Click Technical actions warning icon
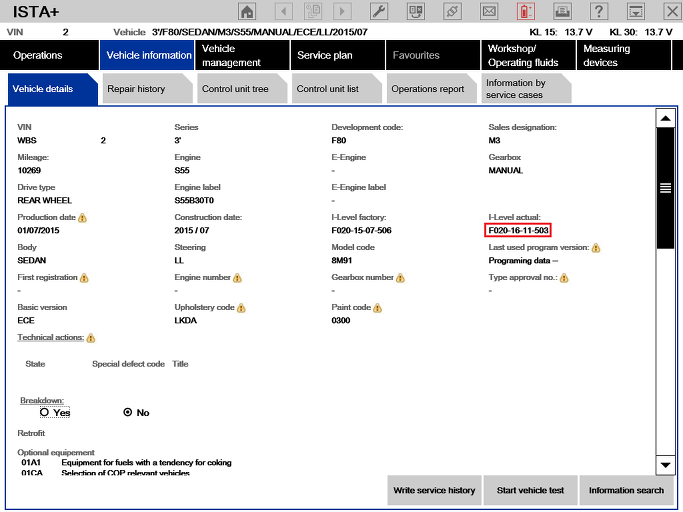683x512 pixels. [x=91, y=338]
